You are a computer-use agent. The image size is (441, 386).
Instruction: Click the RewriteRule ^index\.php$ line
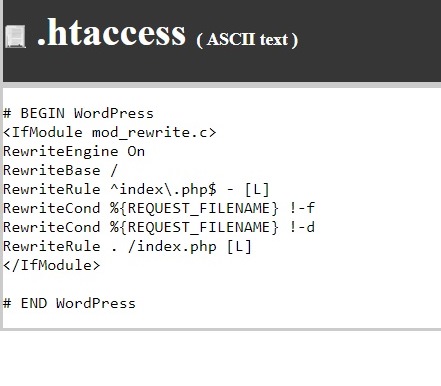pos(136,189)
